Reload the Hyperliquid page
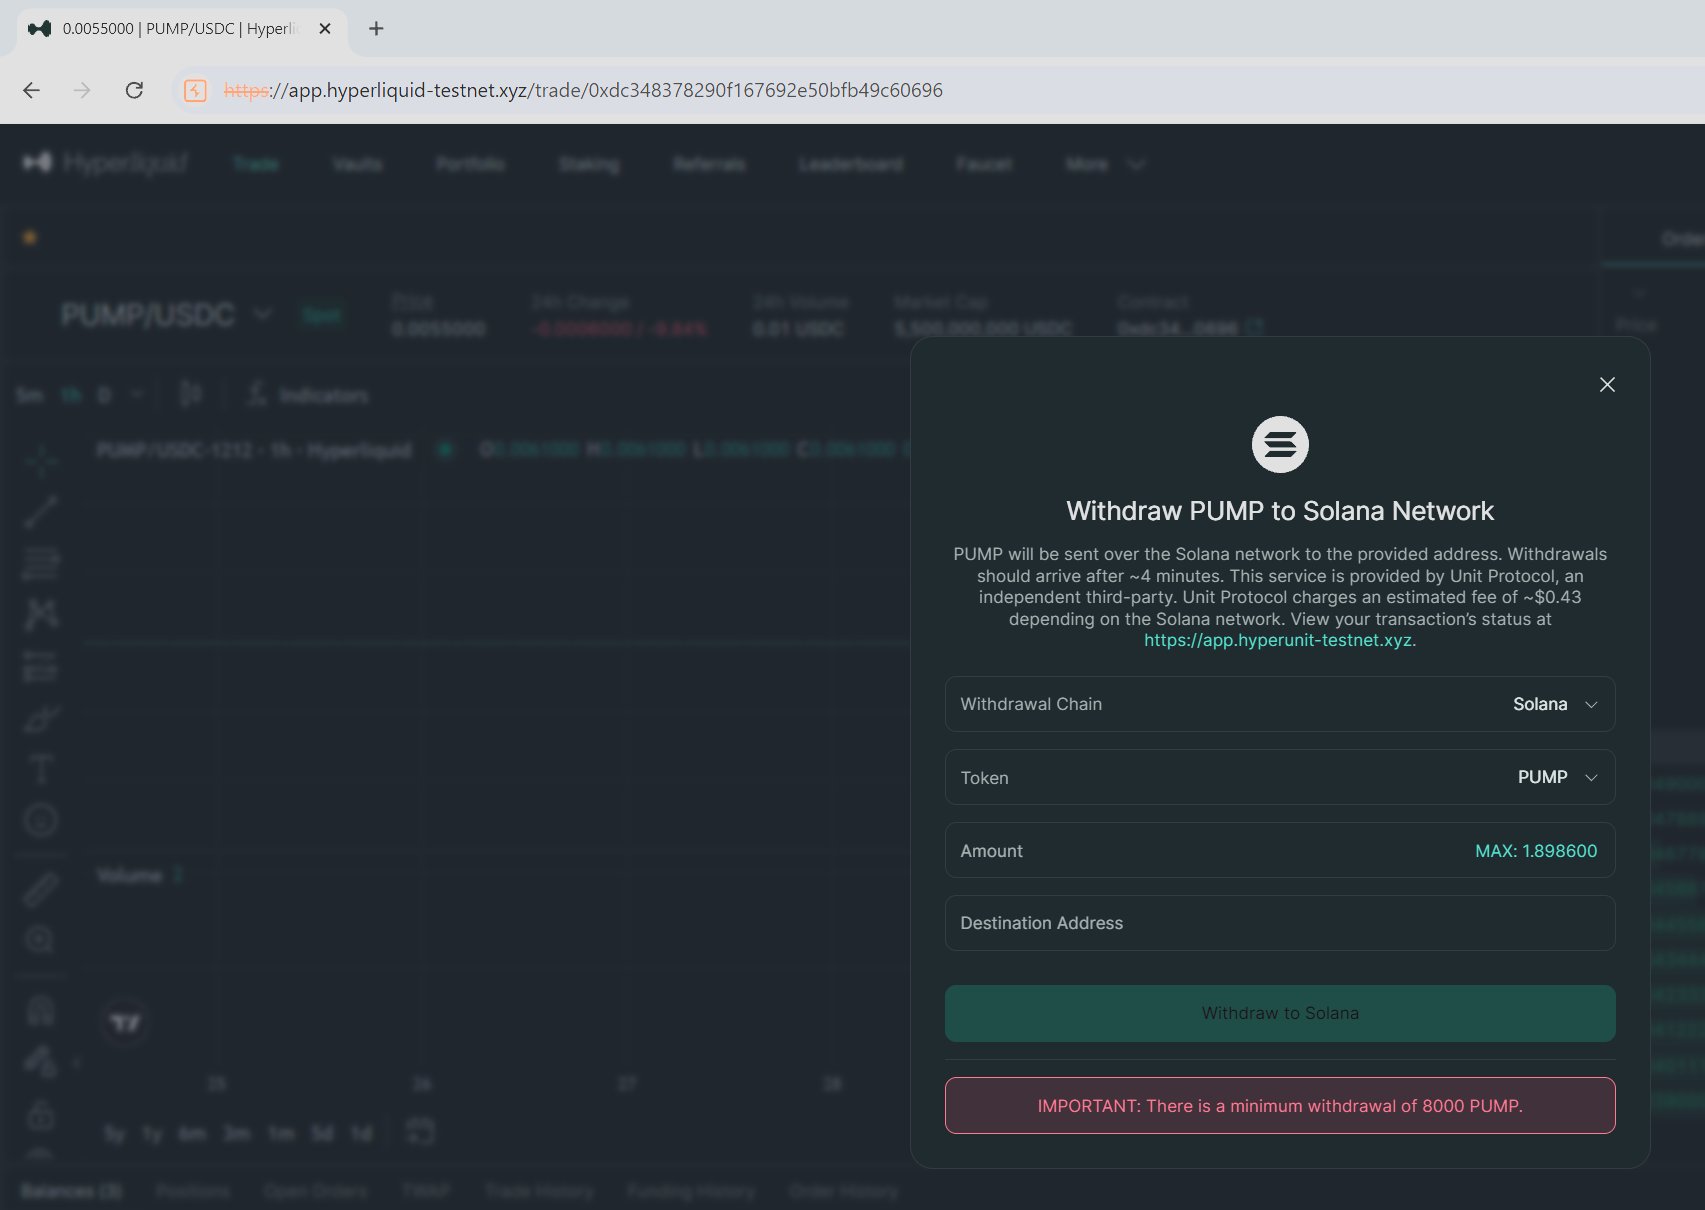The image size is (1705, 1210). tap(134, 90)
